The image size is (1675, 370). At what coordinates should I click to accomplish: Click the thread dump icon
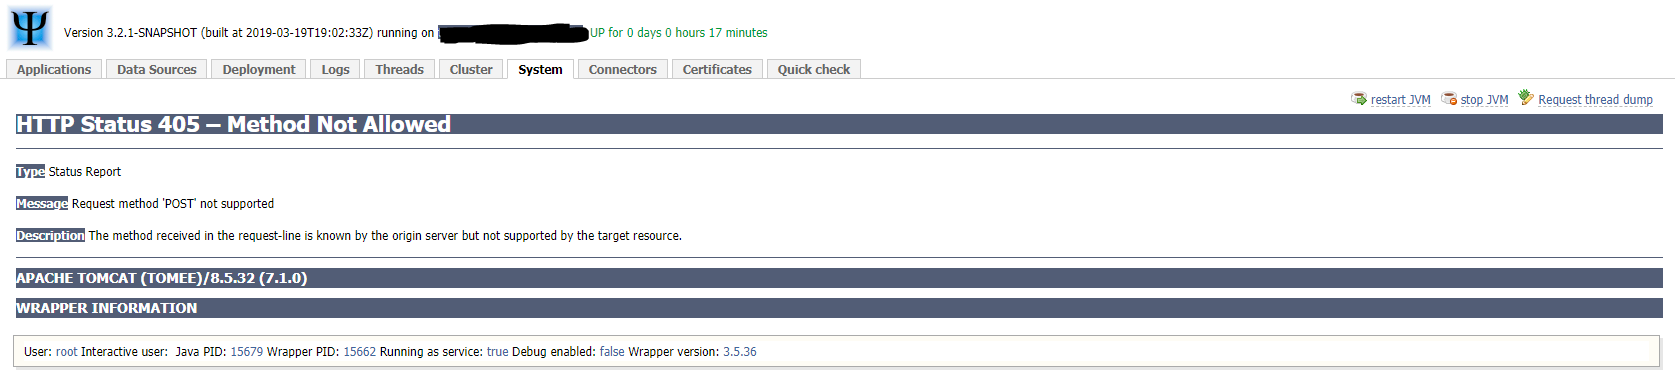(1526, 97)
